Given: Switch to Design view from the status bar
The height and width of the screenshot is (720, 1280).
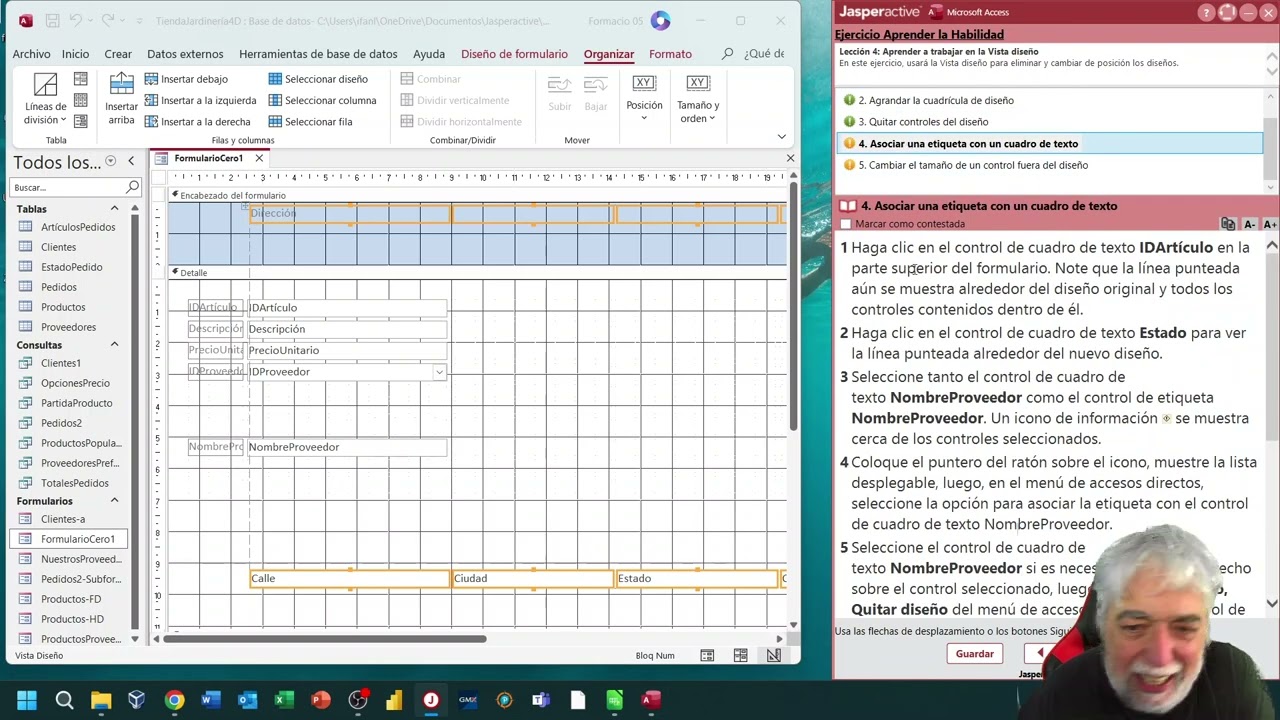Looking at the screenshot, I should (x=773, y=655).
